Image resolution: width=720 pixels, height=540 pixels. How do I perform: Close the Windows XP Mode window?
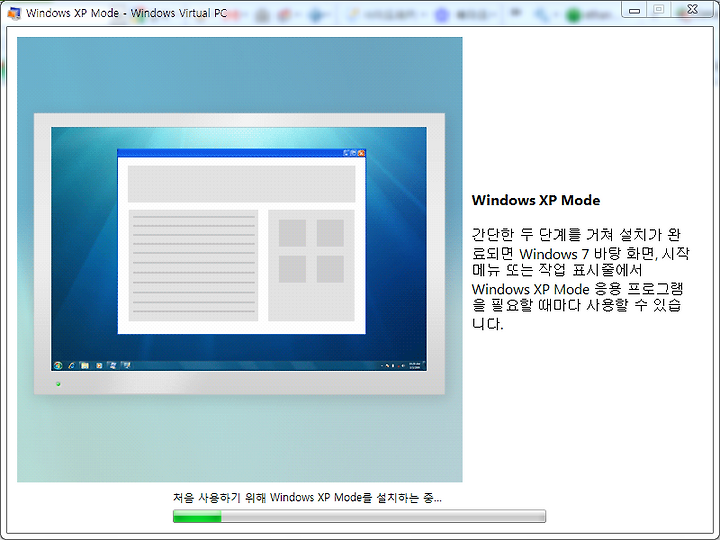[x=692, y=10]
